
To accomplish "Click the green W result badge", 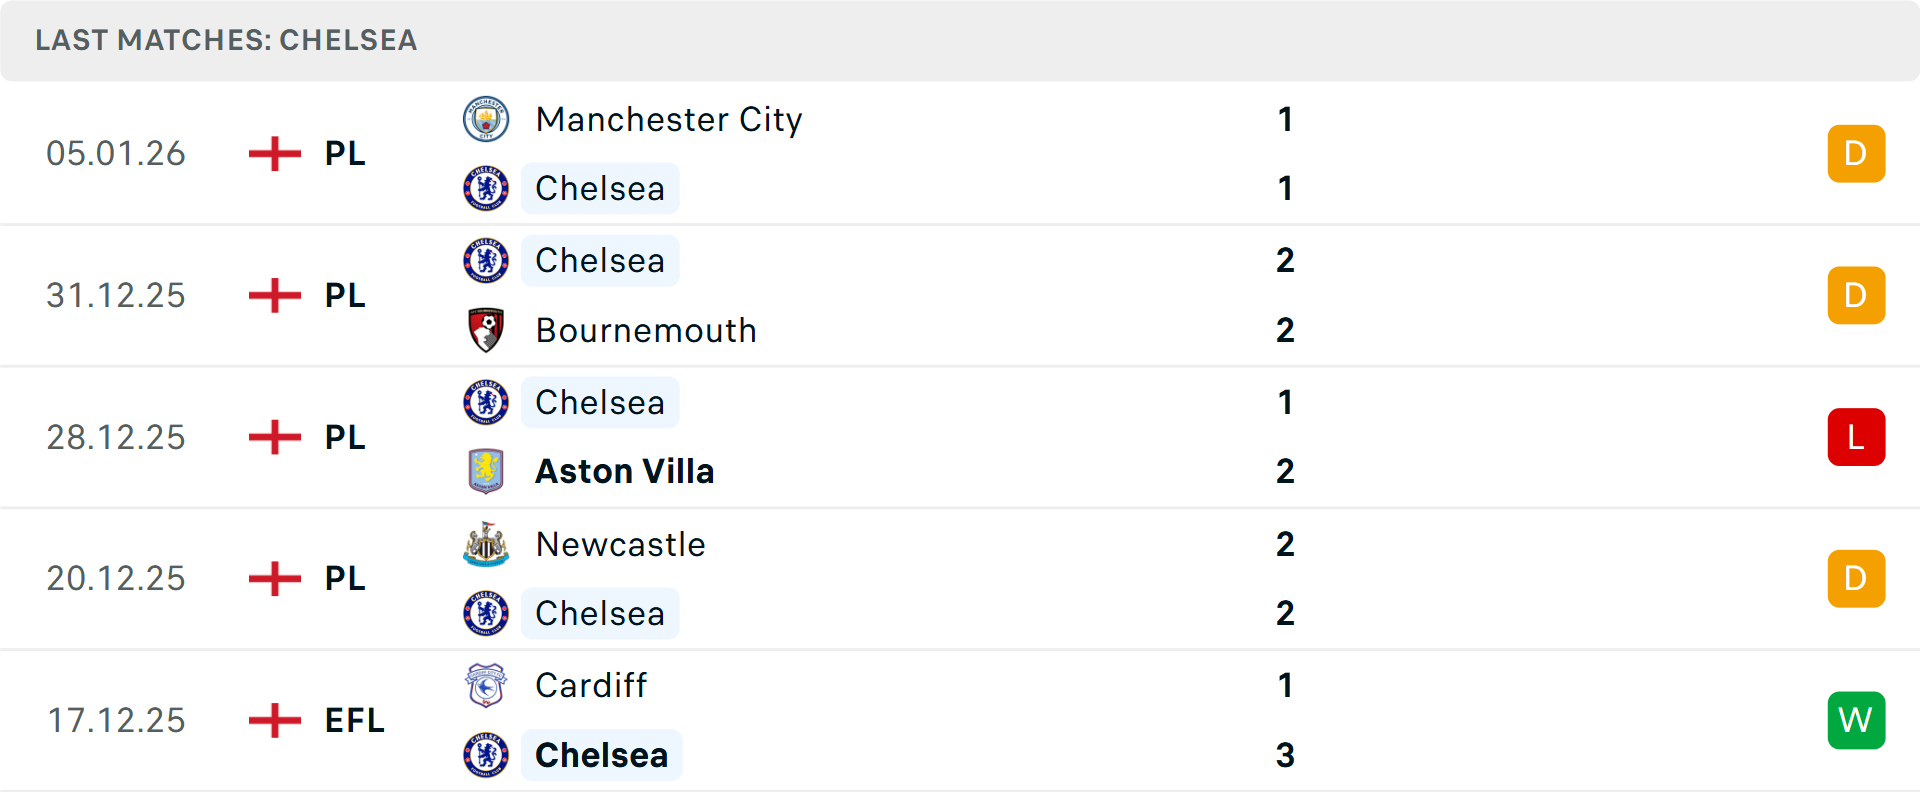I will 1856,720.
